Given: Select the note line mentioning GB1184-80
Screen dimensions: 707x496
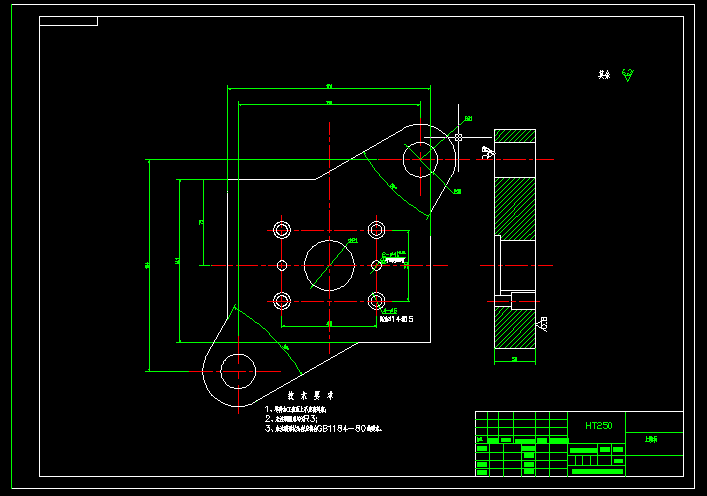Looking at the screenshot, I should [x=323, y=428].
